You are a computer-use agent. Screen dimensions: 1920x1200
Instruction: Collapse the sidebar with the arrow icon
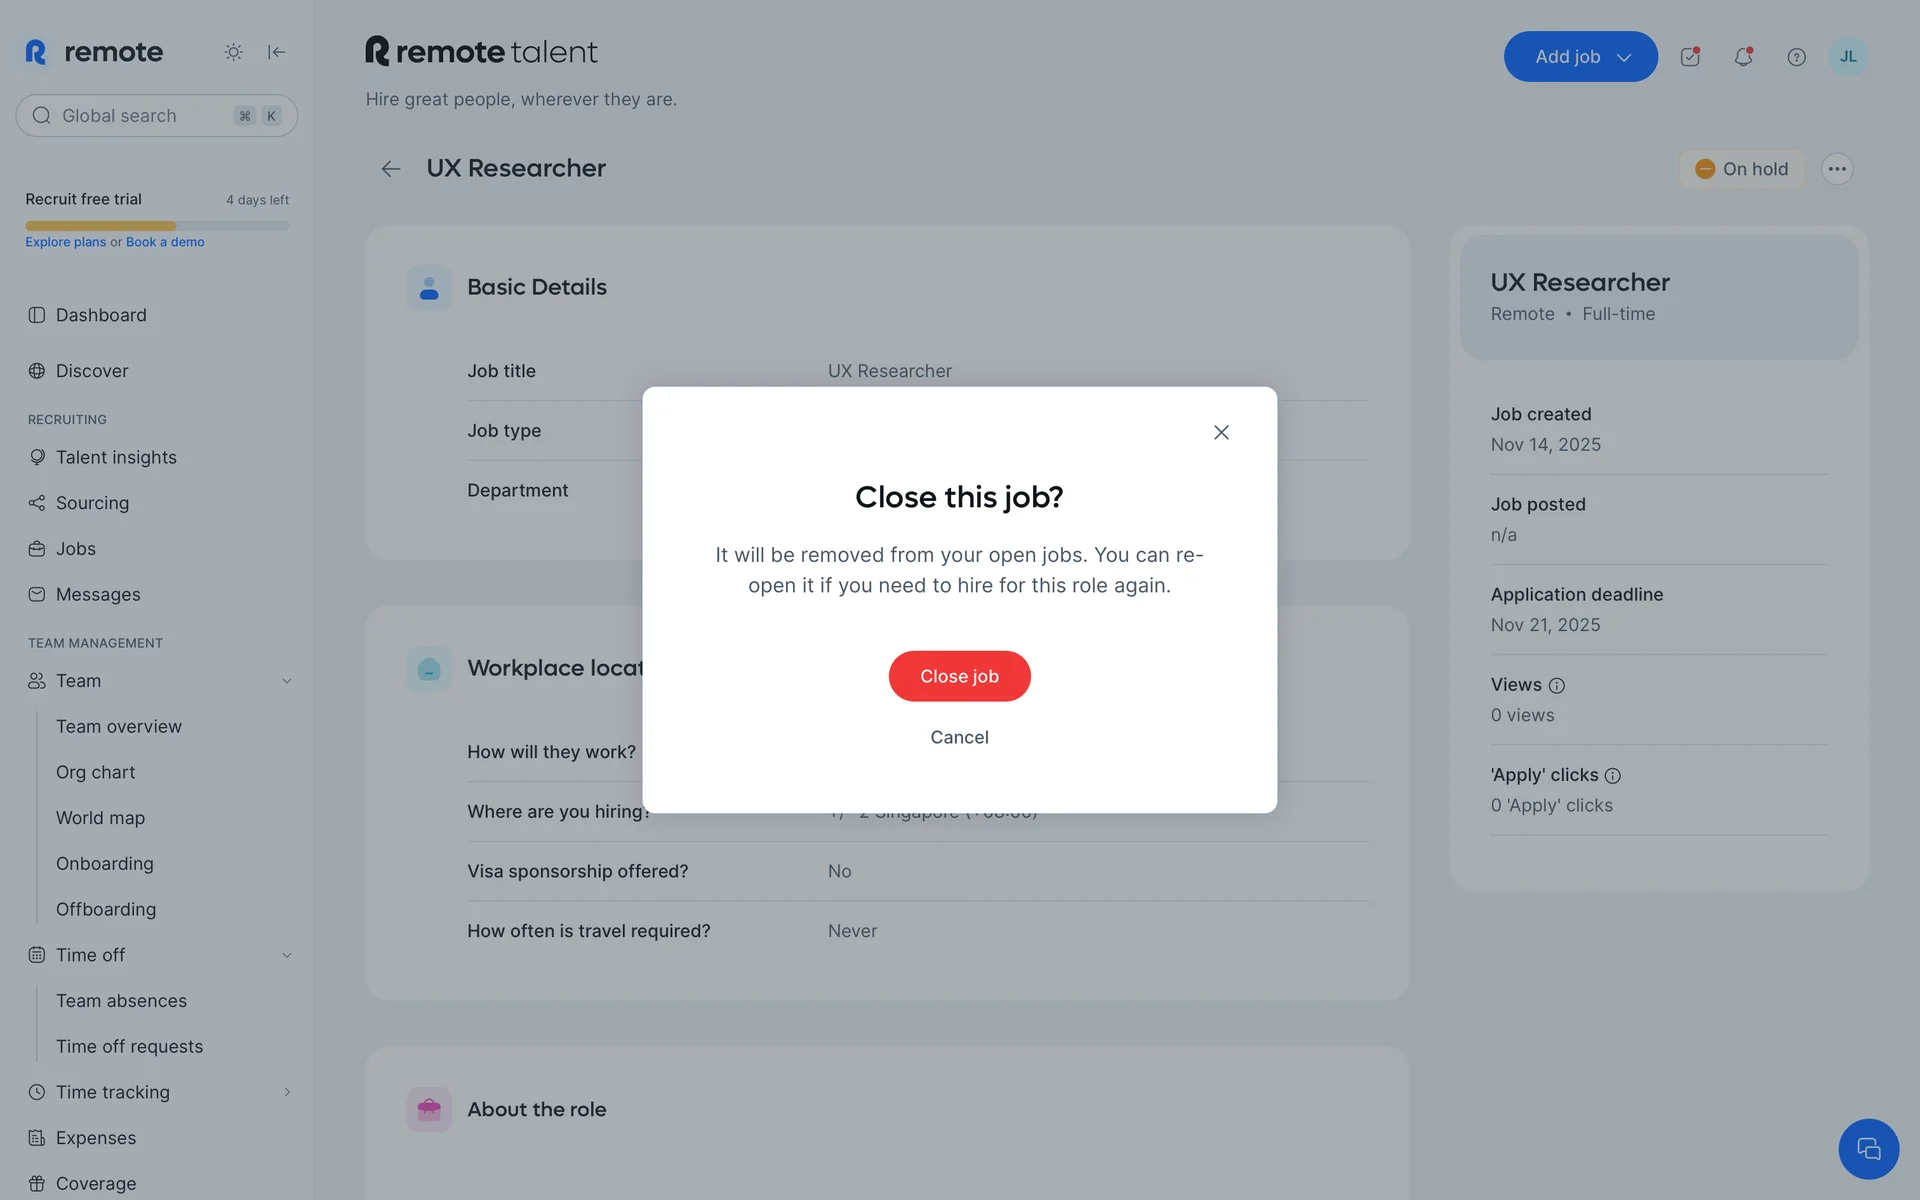point(277,52)
